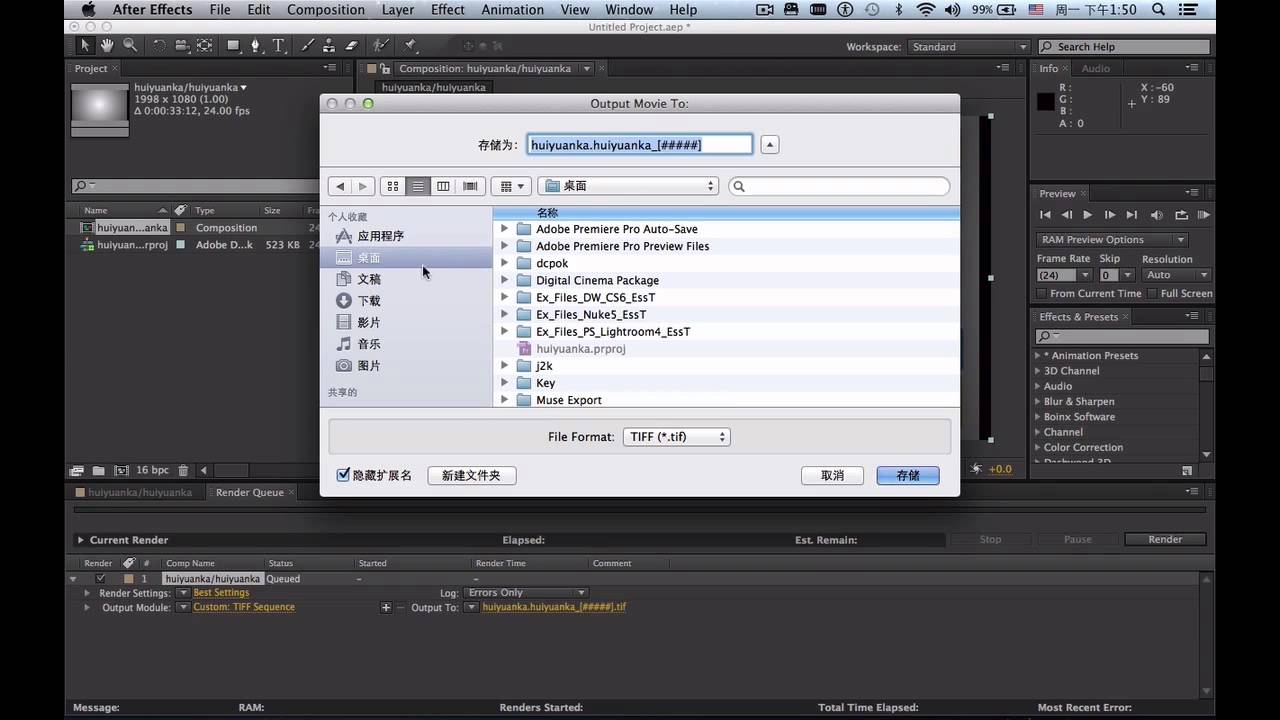The height and width of the screenshot is (720, 1280).
Task: Select the Eraser tool
Action: click(351, 46)
